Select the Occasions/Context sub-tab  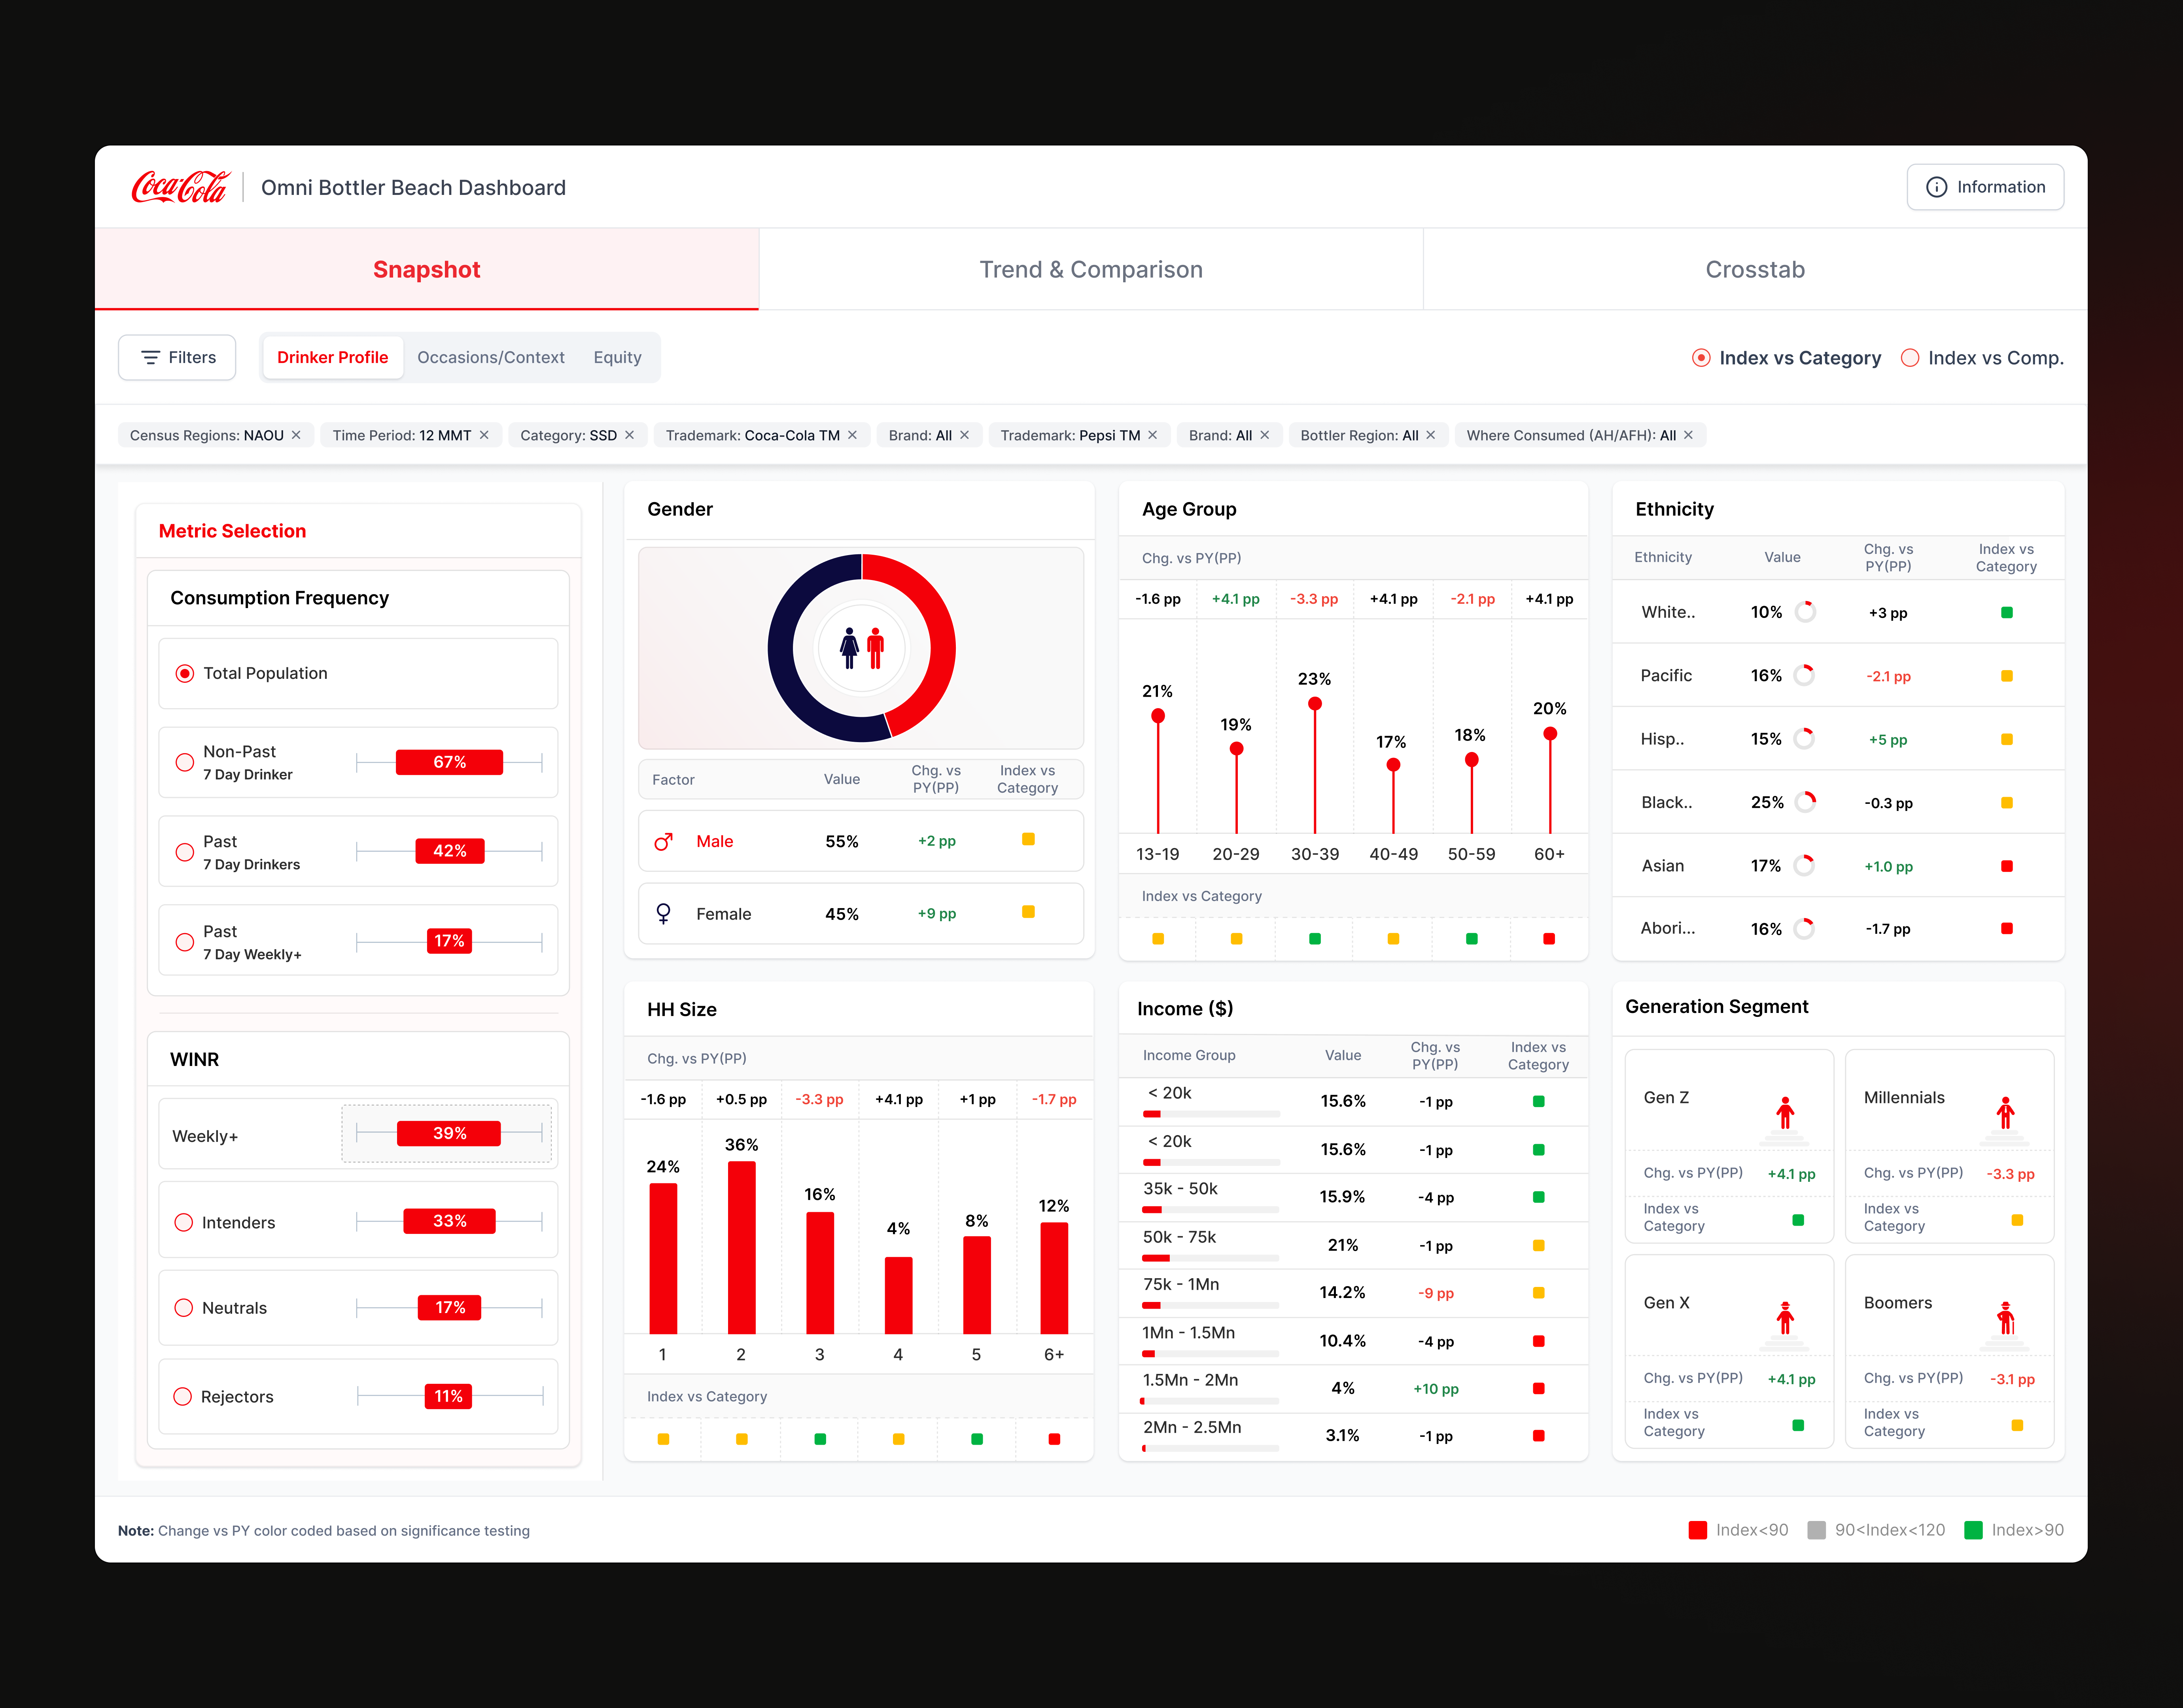(x=491, y=357)
